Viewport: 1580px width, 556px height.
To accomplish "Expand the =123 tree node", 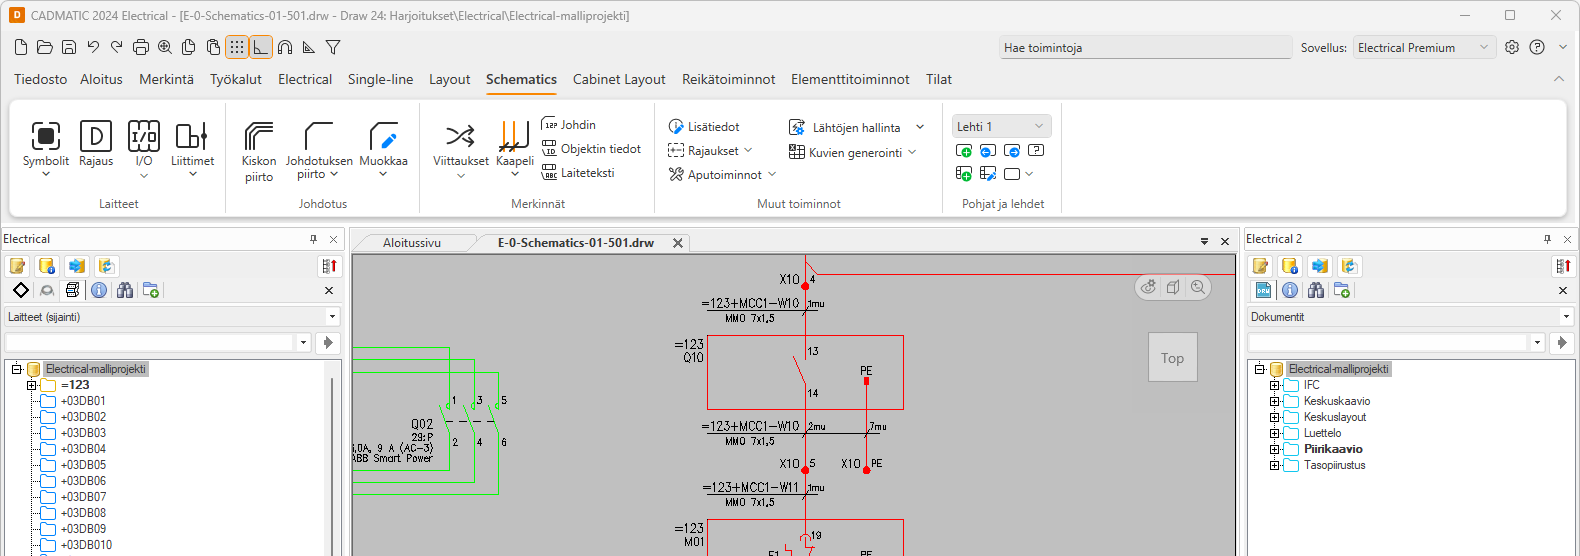I will [x=32, y=385].
